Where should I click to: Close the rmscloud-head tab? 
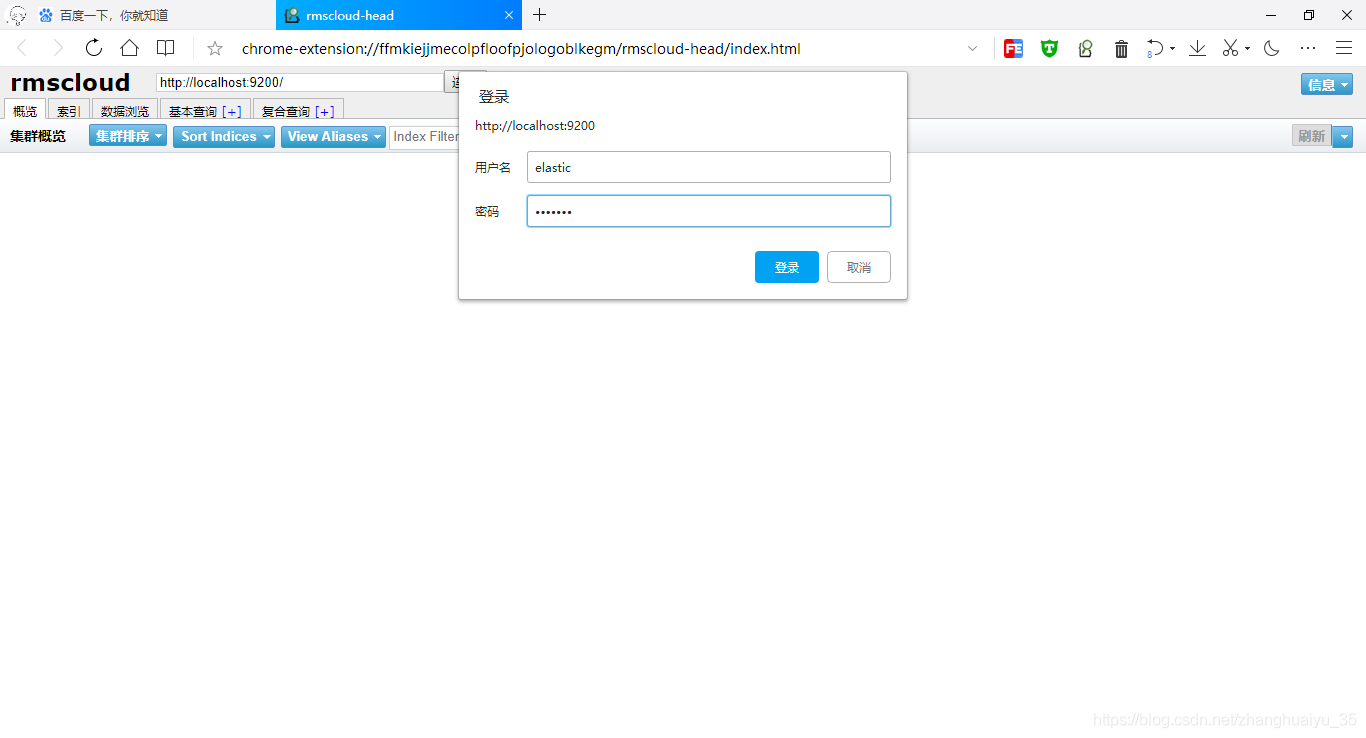point(509,15)
